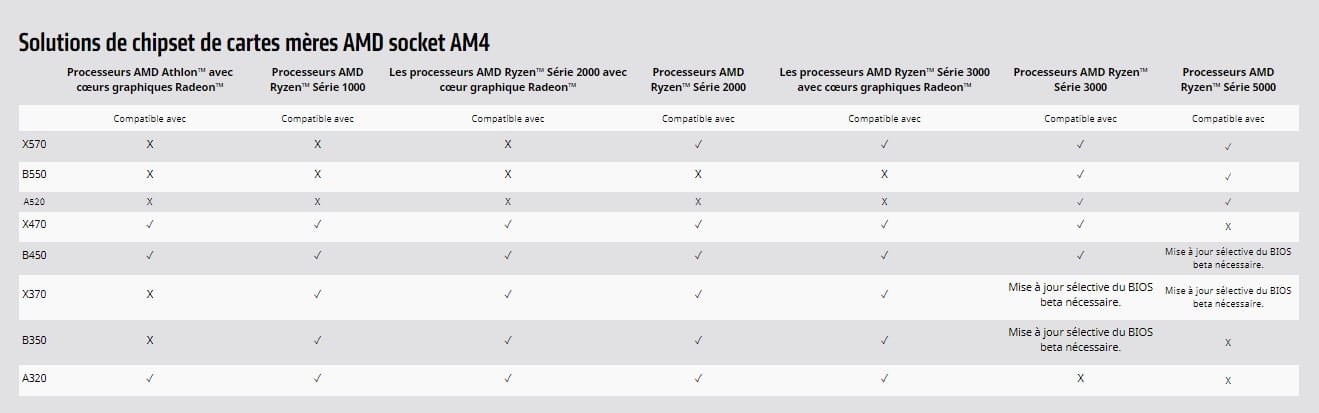Click the X570 row label
Screen dimensions: 1319x413
pos(33,144)
